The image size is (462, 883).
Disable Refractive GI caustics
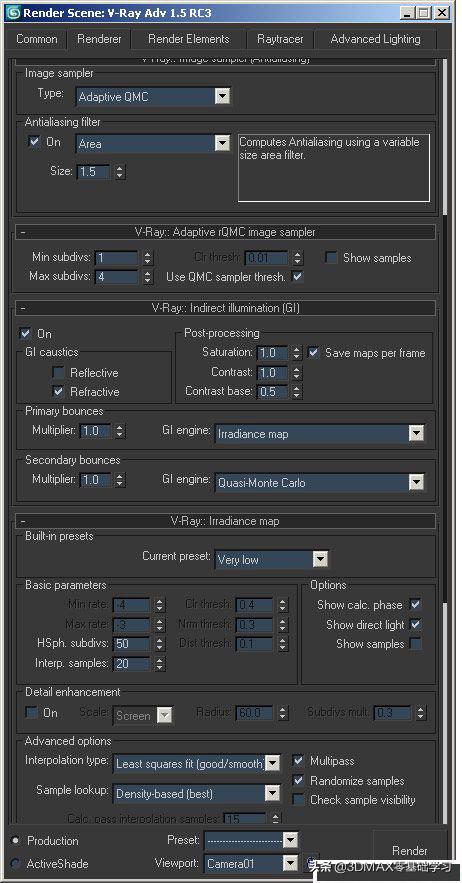(x=58, y=391)
